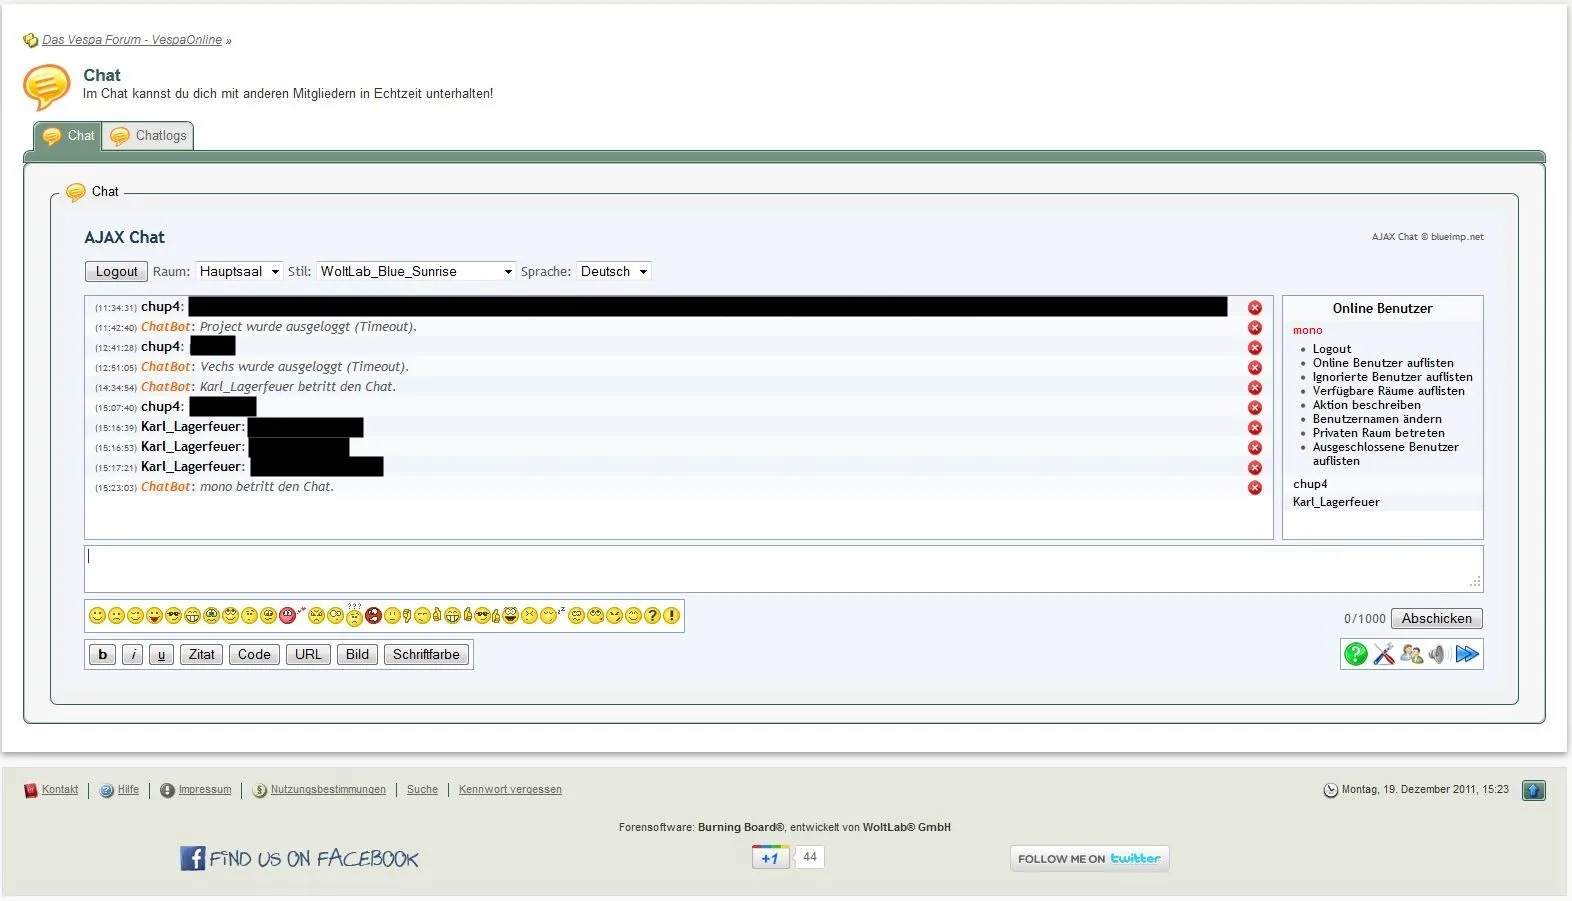The width and height of the screenshot is (1572, 901).
Task: Click into the chat message input field
Action: point(780,569)
